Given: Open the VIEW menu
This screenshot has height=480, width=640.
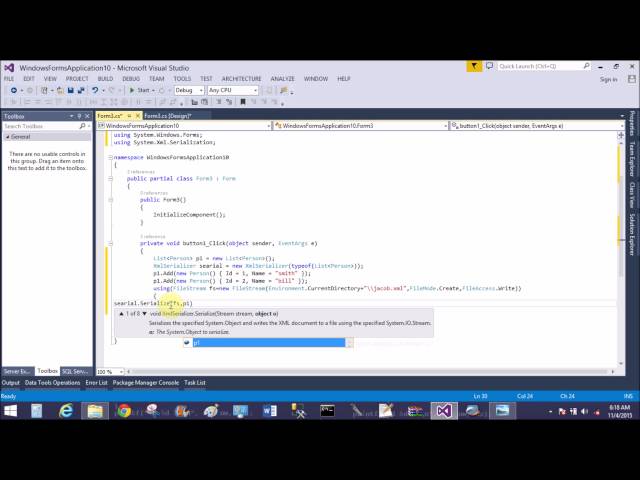Looking at the screenshot, I should point(50,79).
